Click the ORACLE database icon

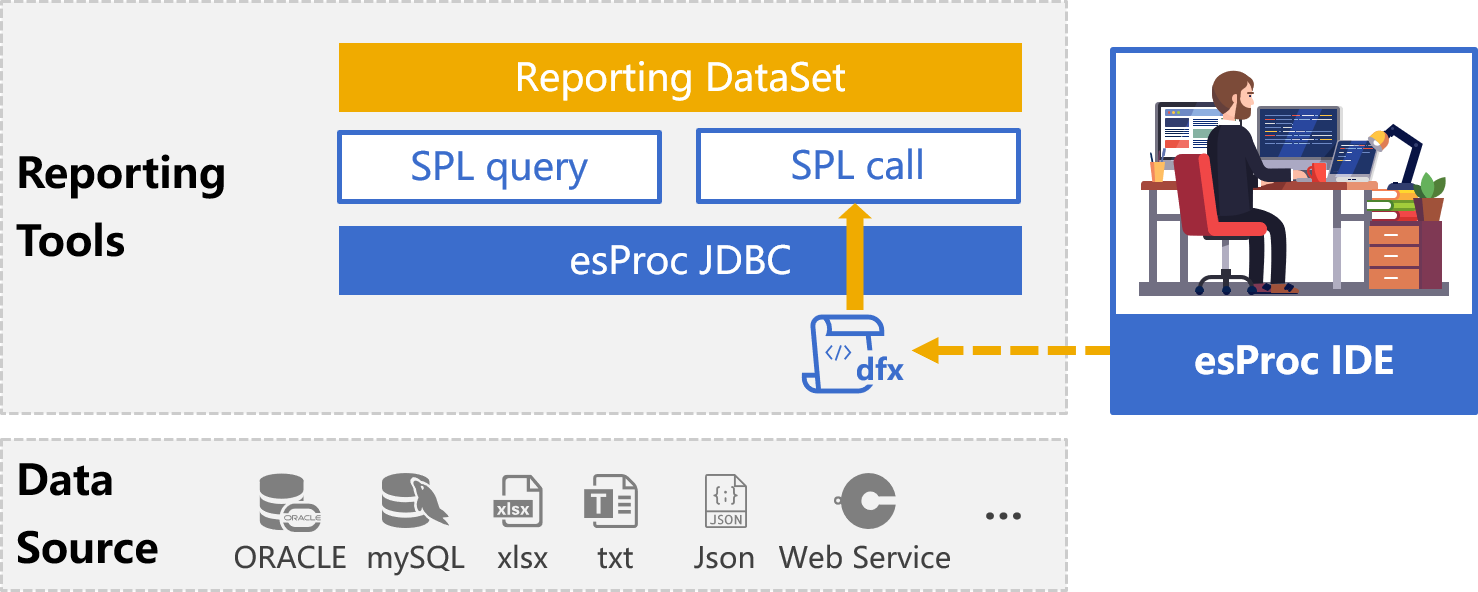[290, 502]
